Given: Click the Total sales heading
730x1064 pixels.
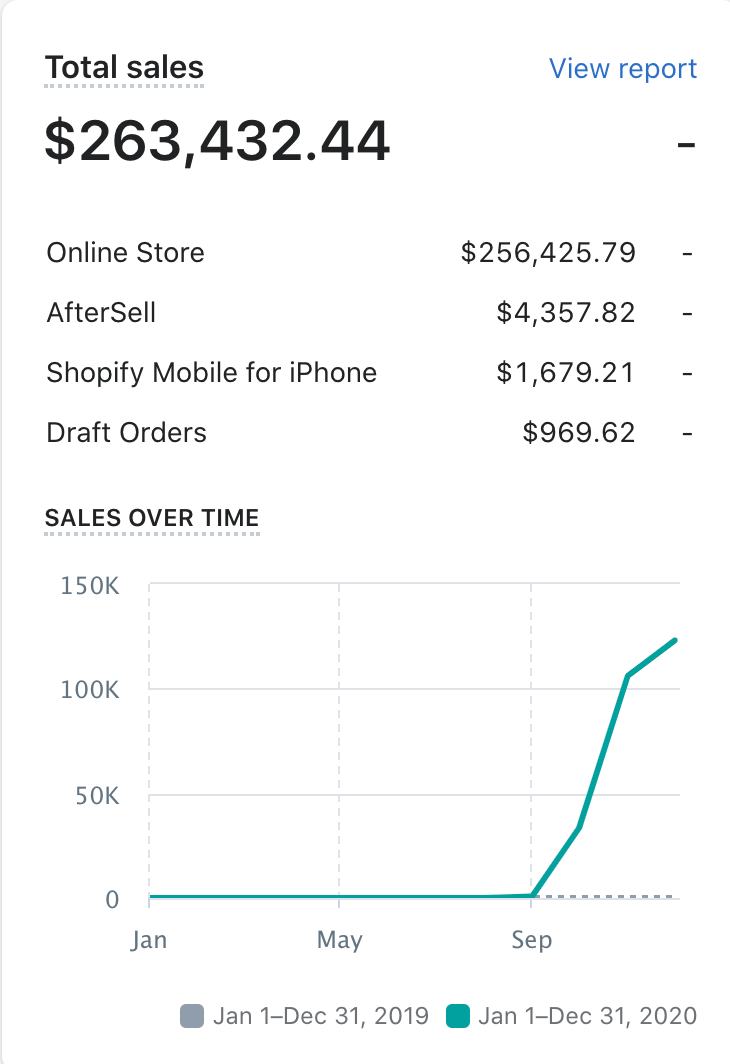Looking at the screenshot, I should (x=125, y=68).
